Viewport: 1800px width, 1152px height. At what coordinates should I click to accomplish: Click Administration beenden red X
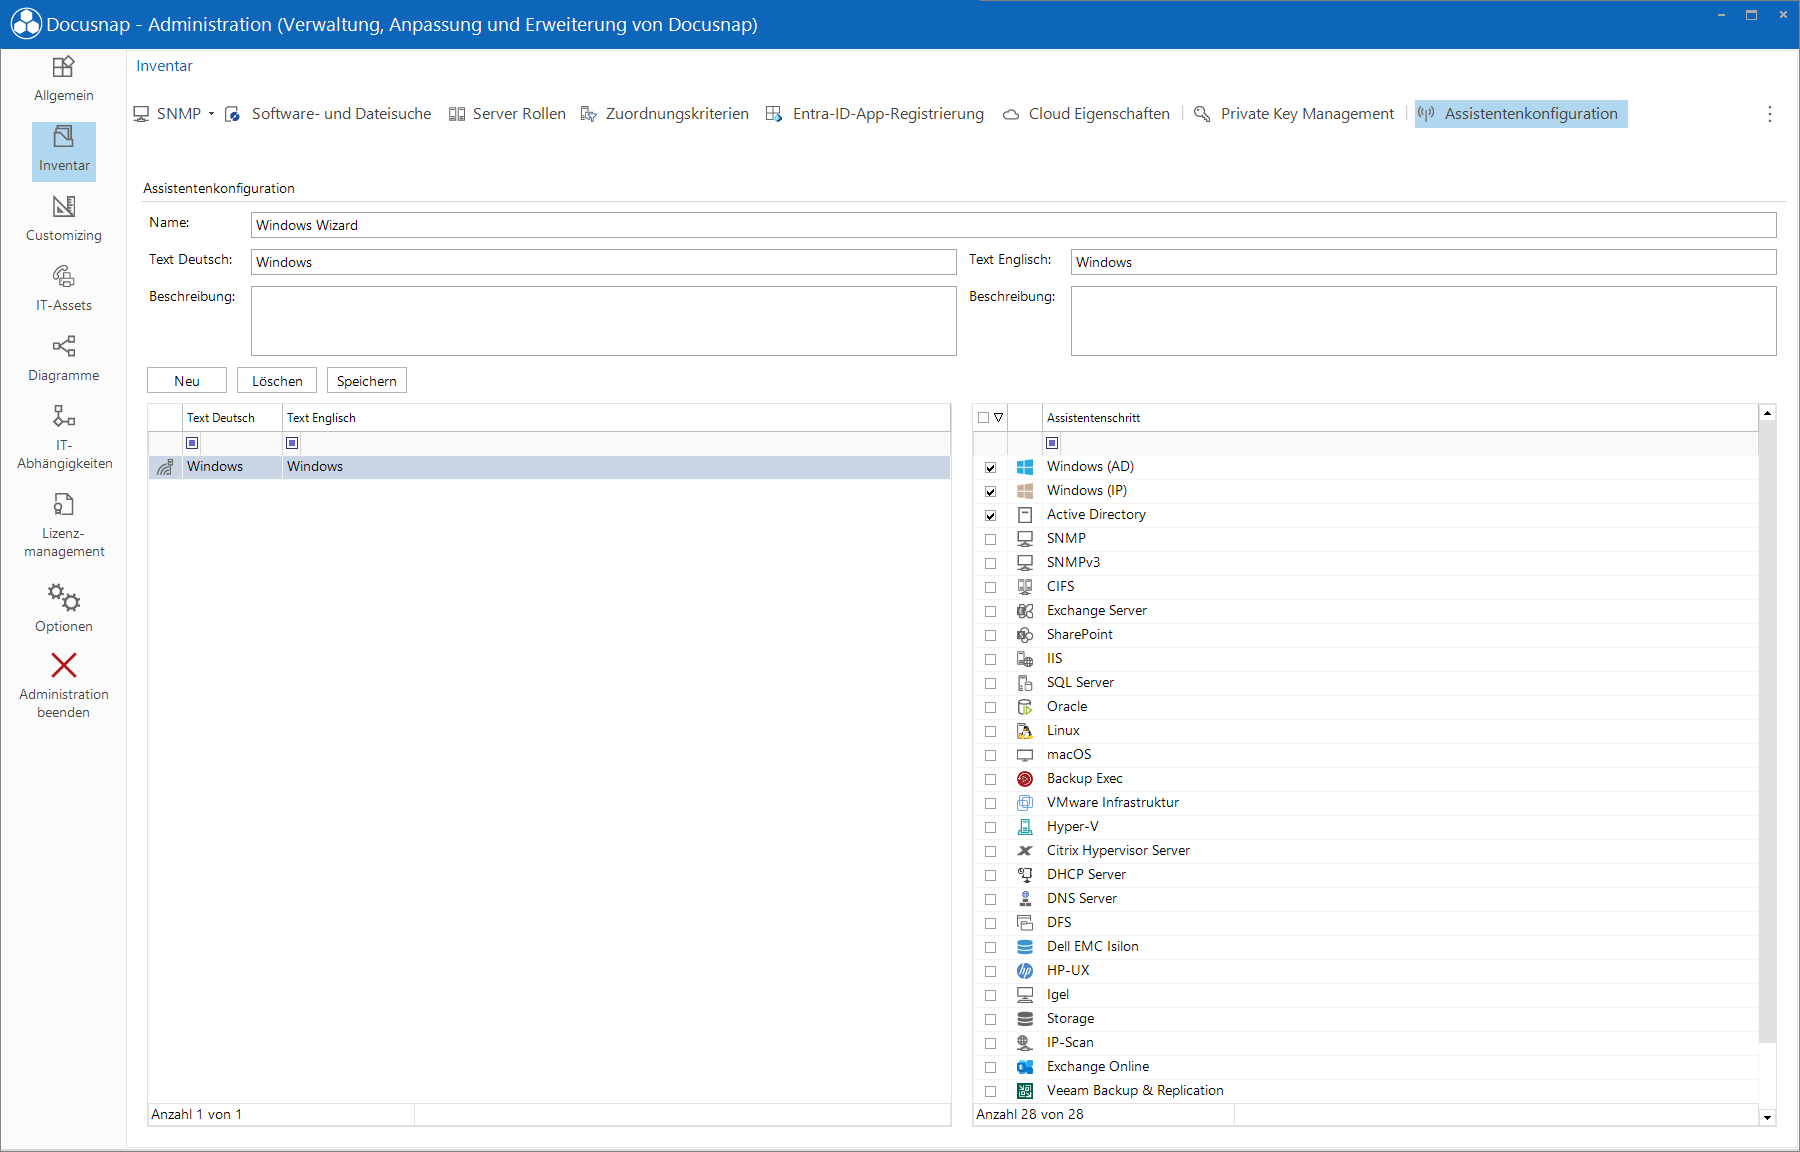pos(64,666)
